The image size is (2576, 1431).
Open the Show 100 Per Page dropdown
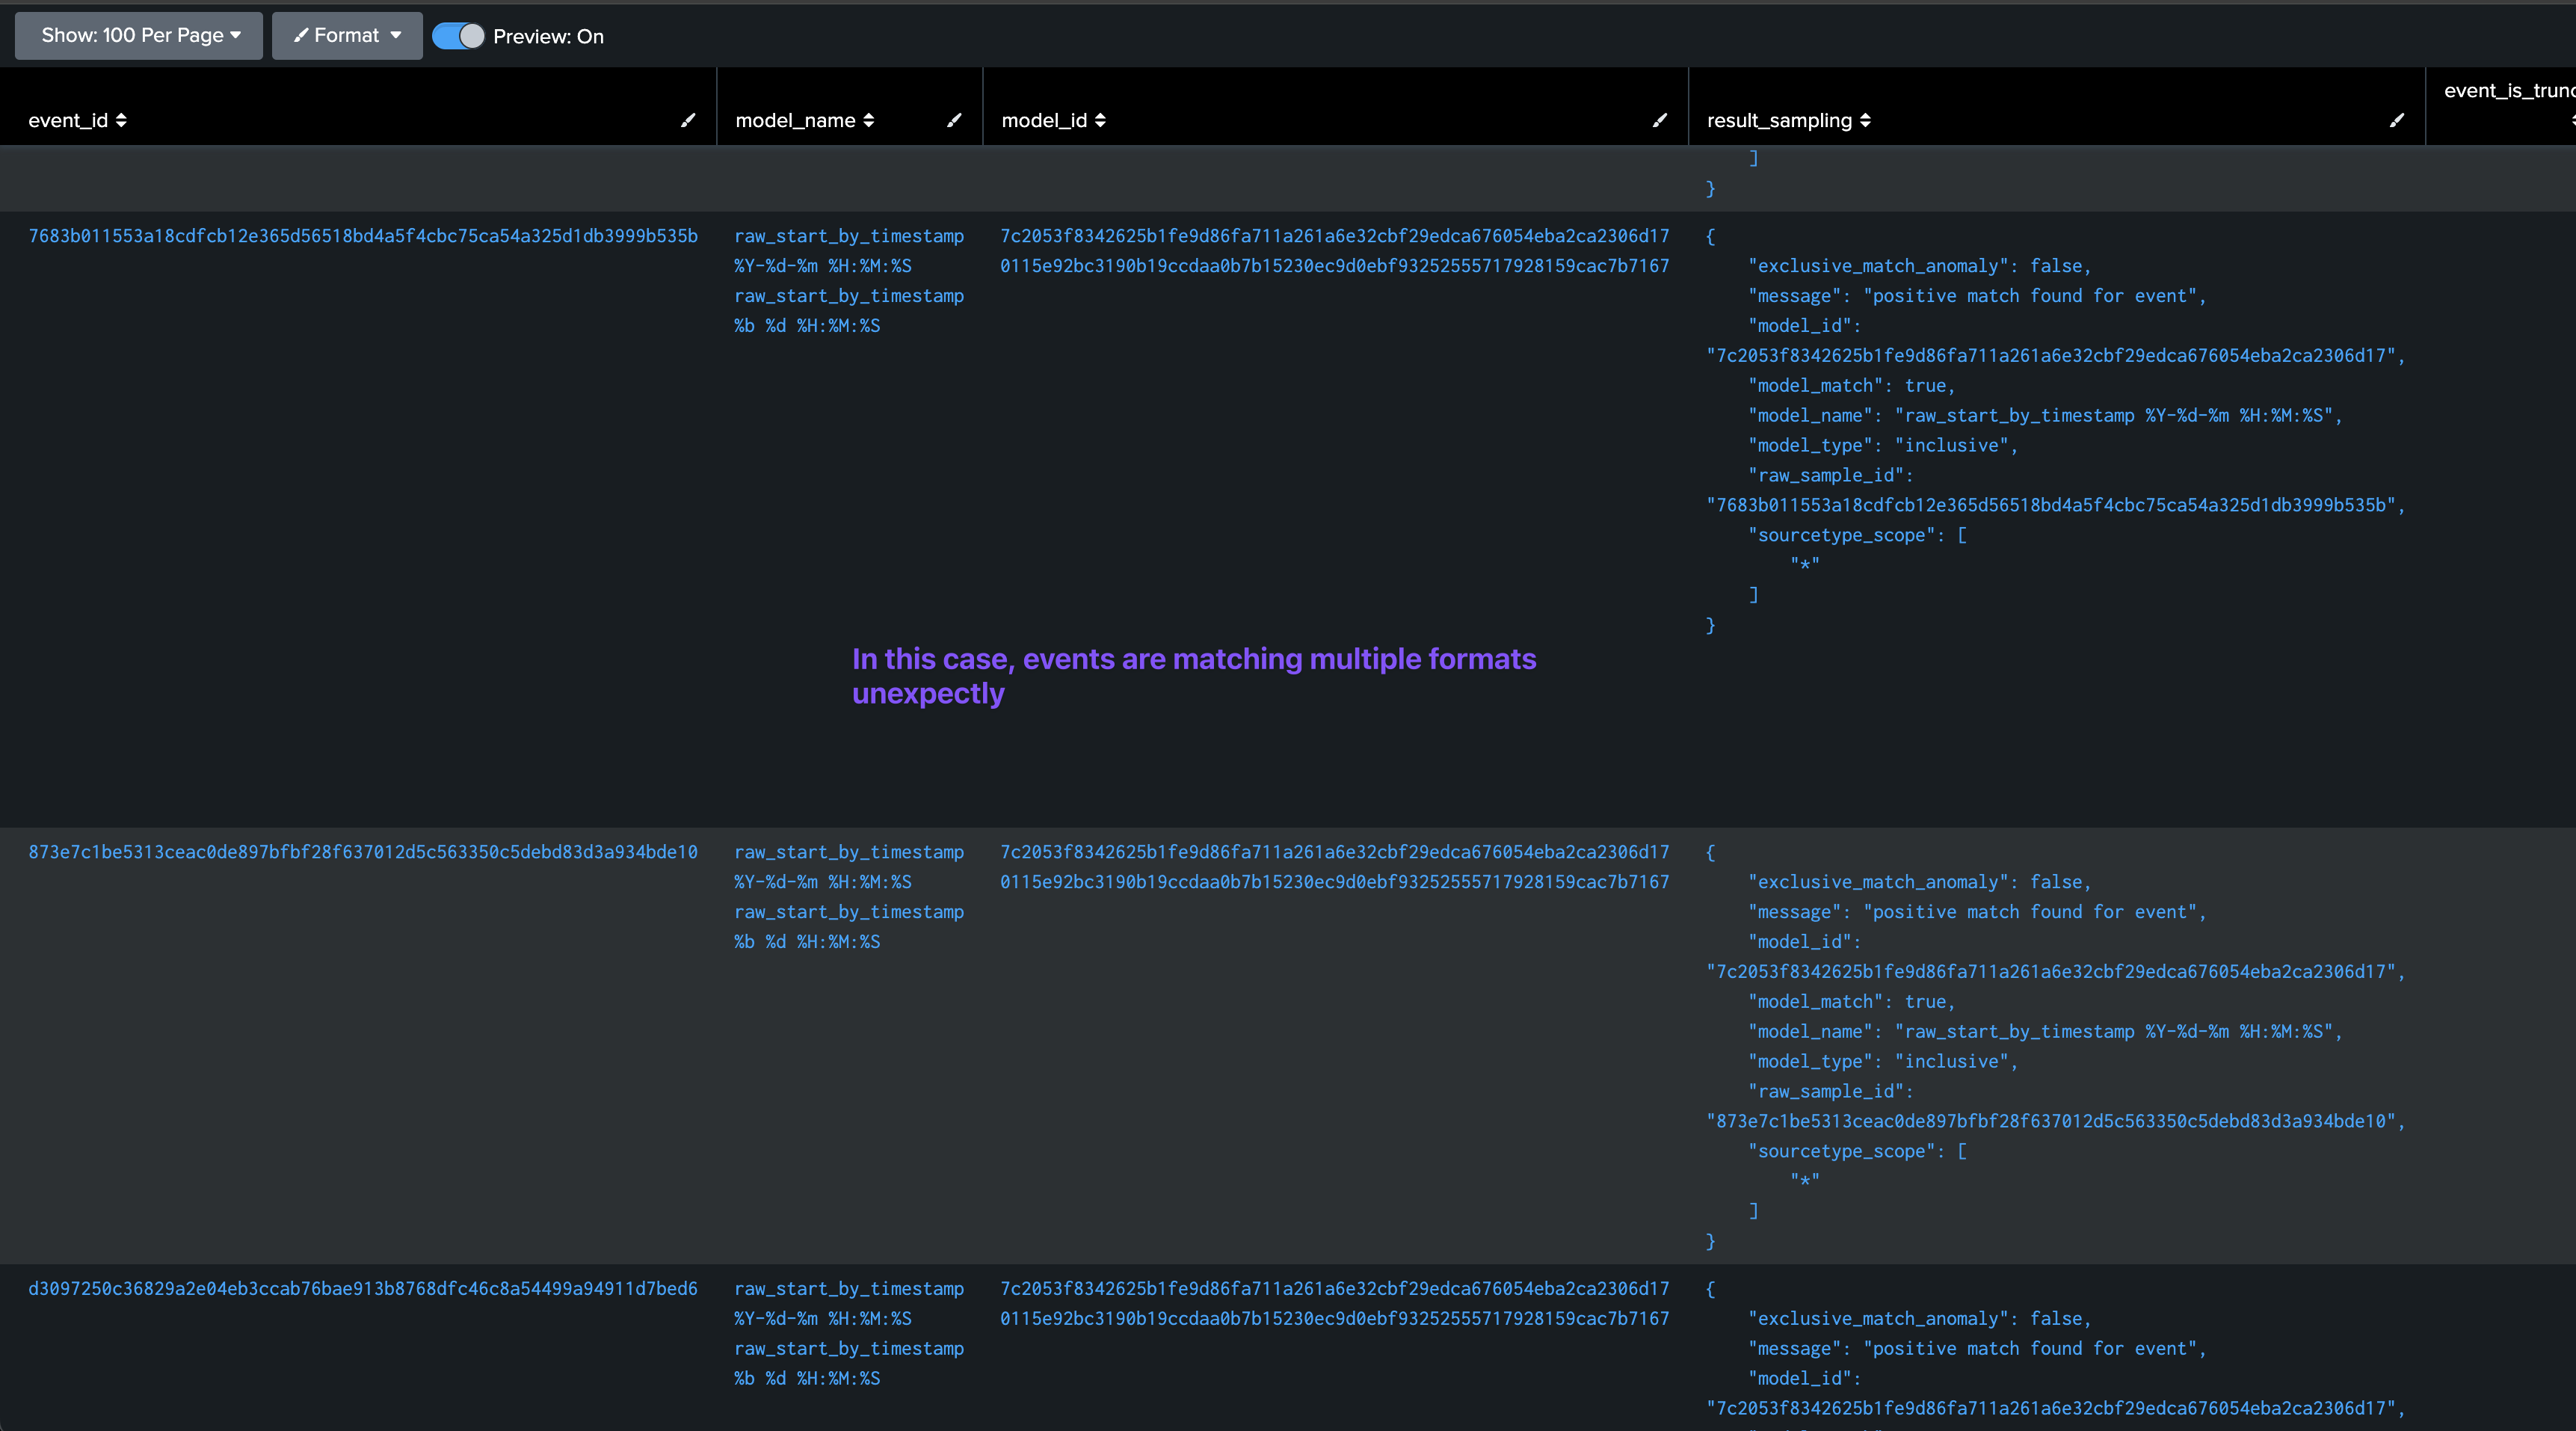[x=139, y=36]
